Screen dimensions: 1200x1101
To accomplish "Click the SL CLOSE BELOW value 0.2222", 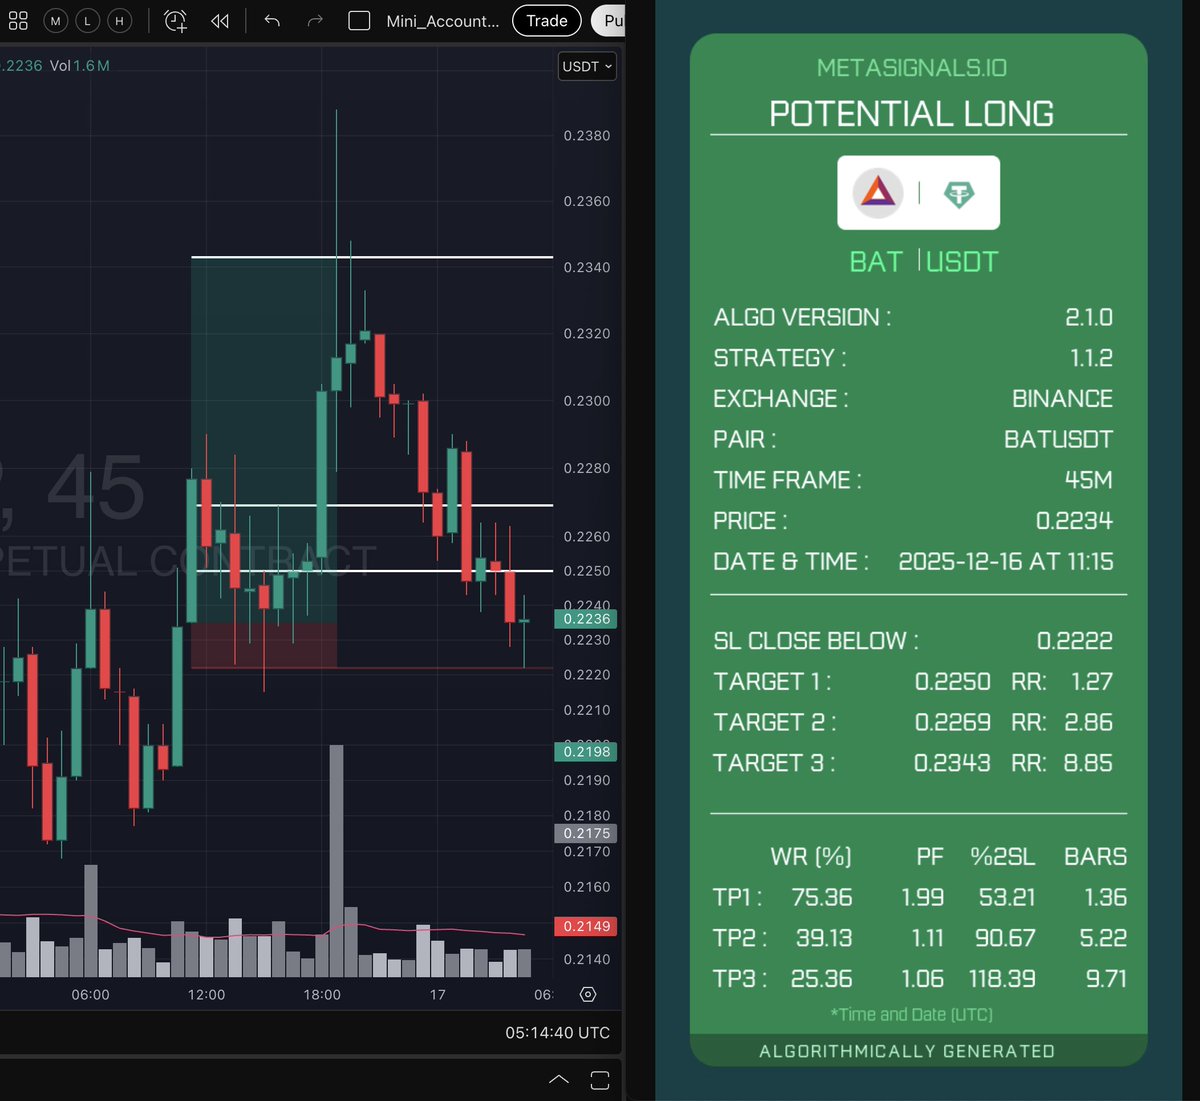I will point(1075,641).
